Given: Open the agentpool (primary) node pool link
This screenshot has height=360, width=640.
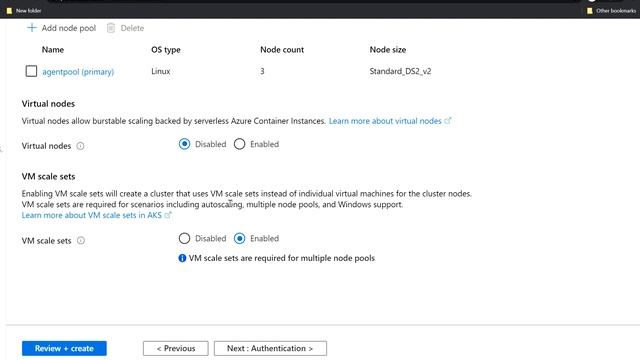Looking at the screenshot, I should [x=78, y=72].
